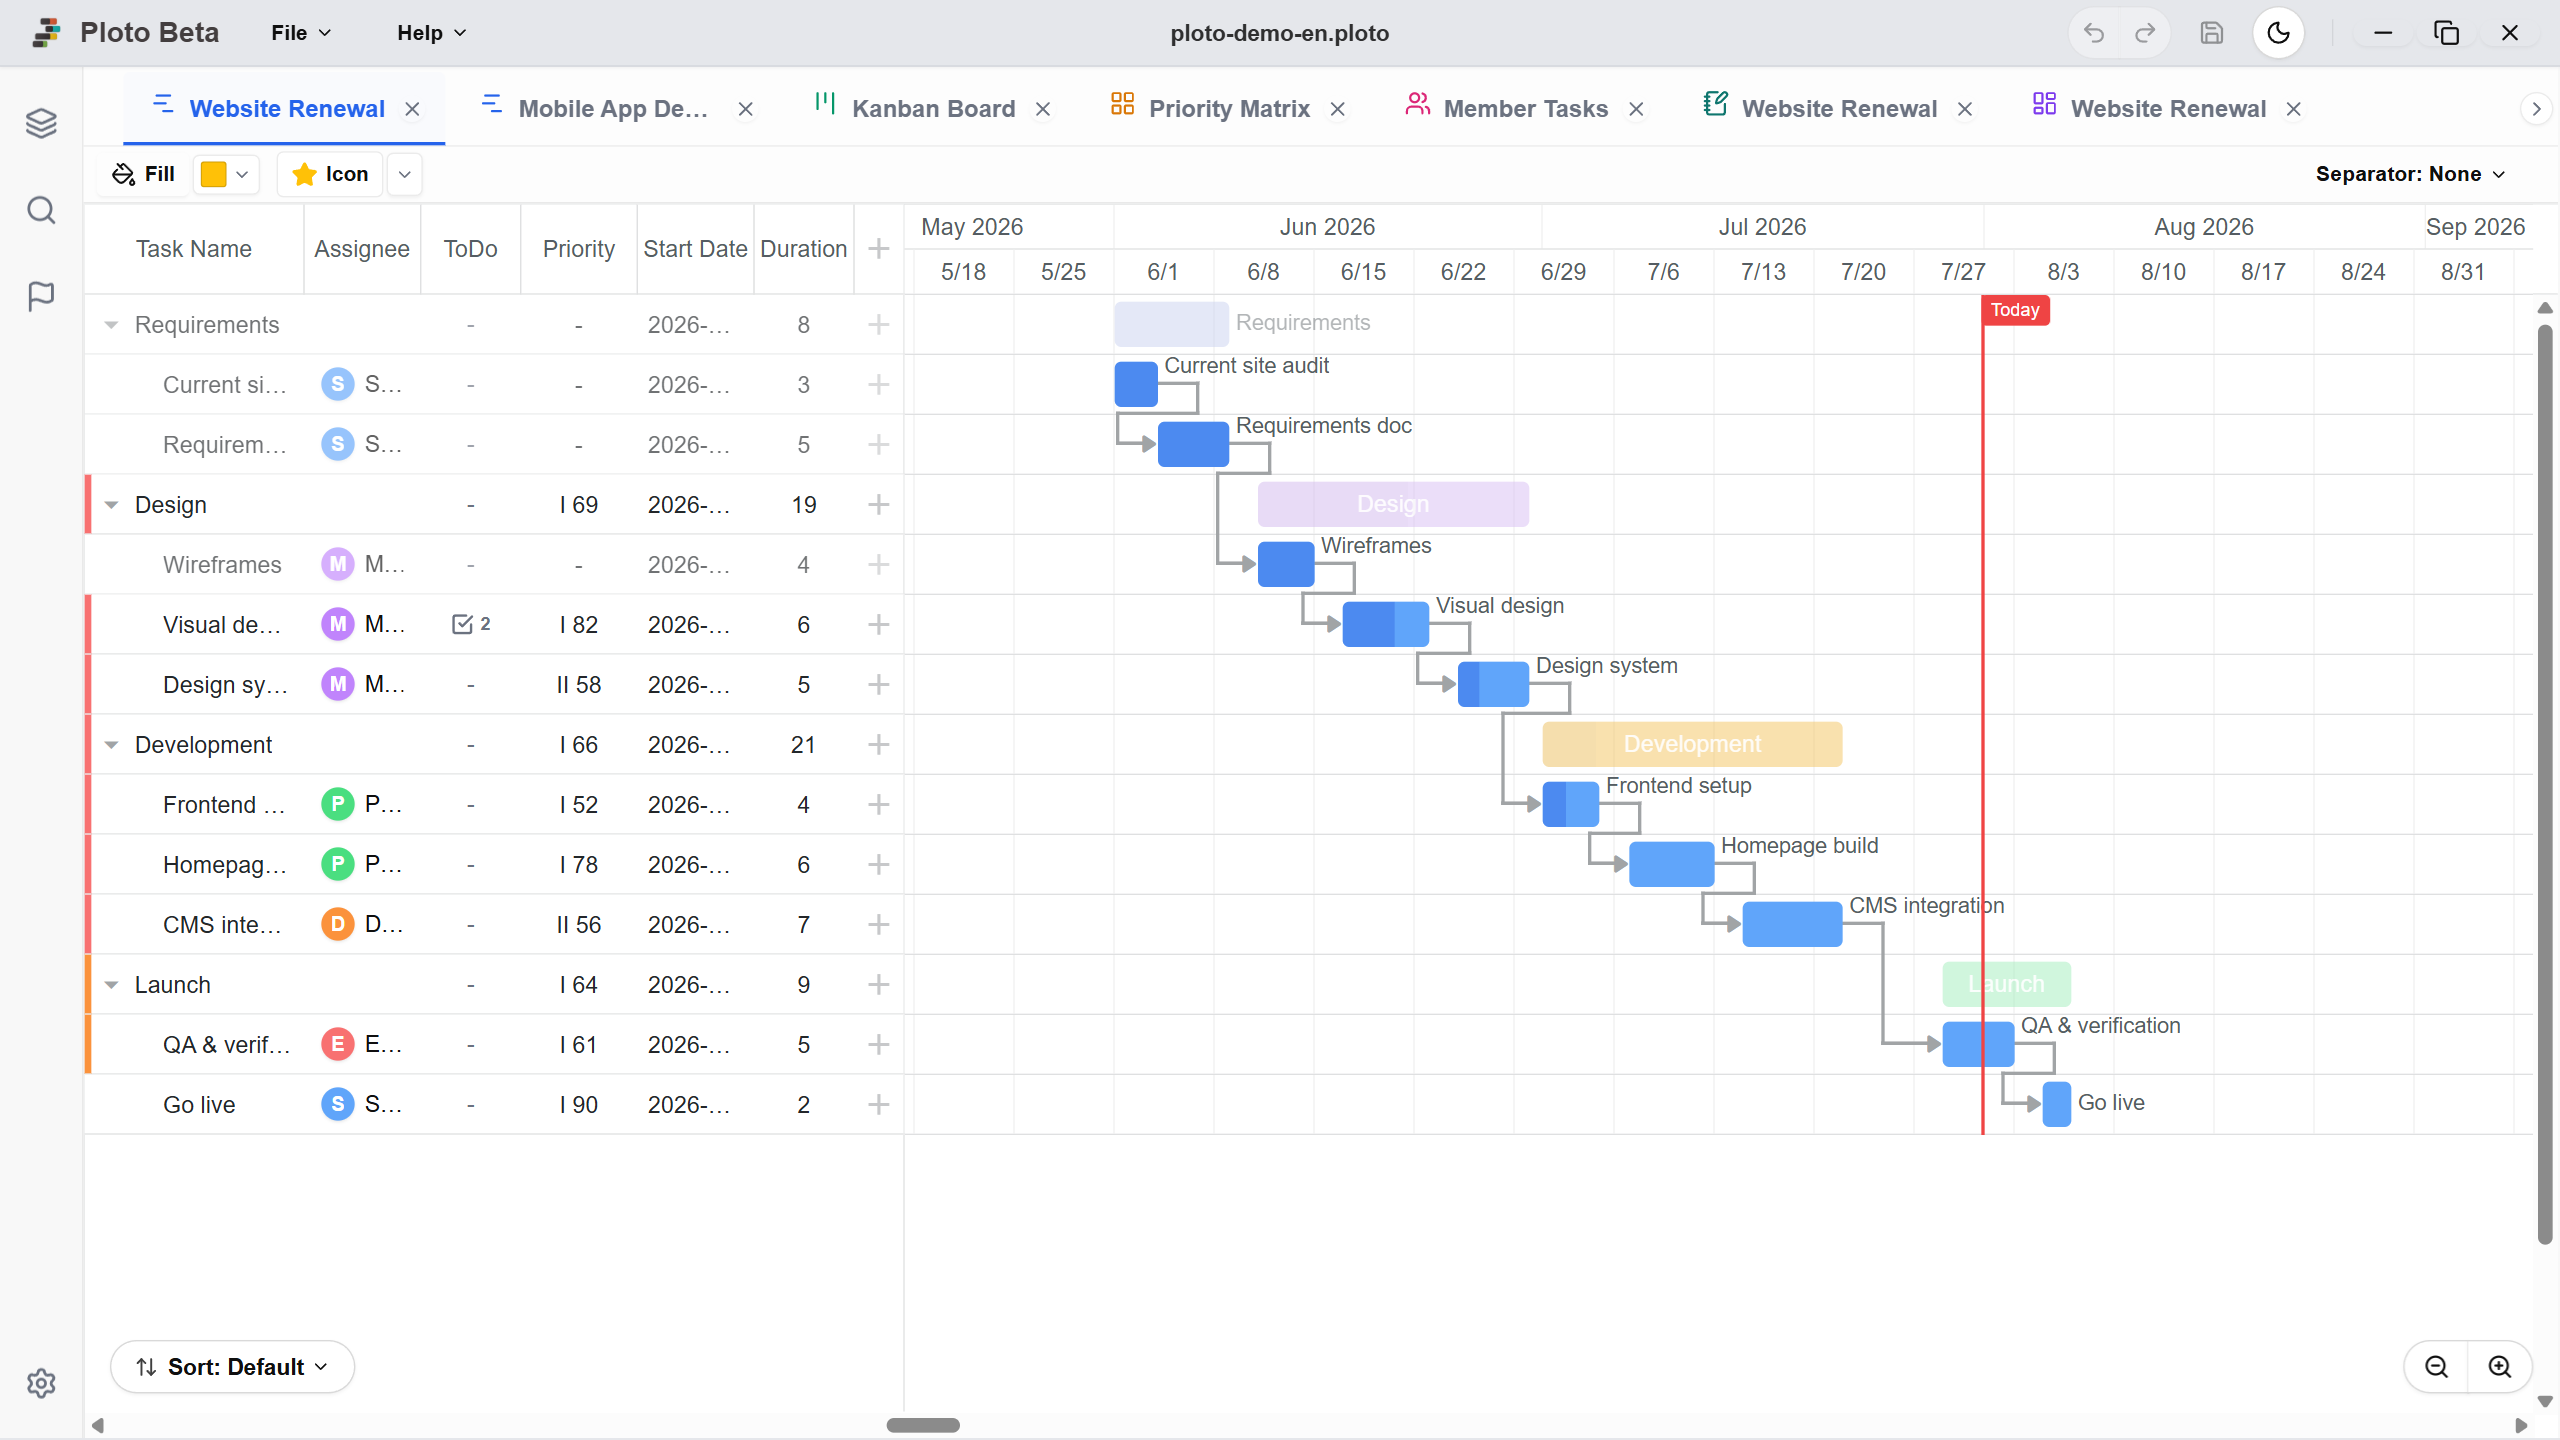Open settings gear in sidebar

[x=41, y=1383]
